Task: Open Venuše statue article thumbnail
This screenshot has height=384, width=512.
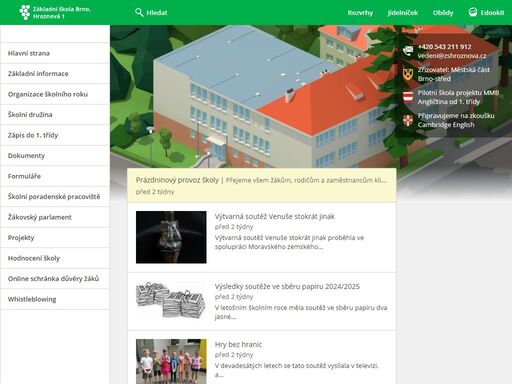Action: pos(171,237)
